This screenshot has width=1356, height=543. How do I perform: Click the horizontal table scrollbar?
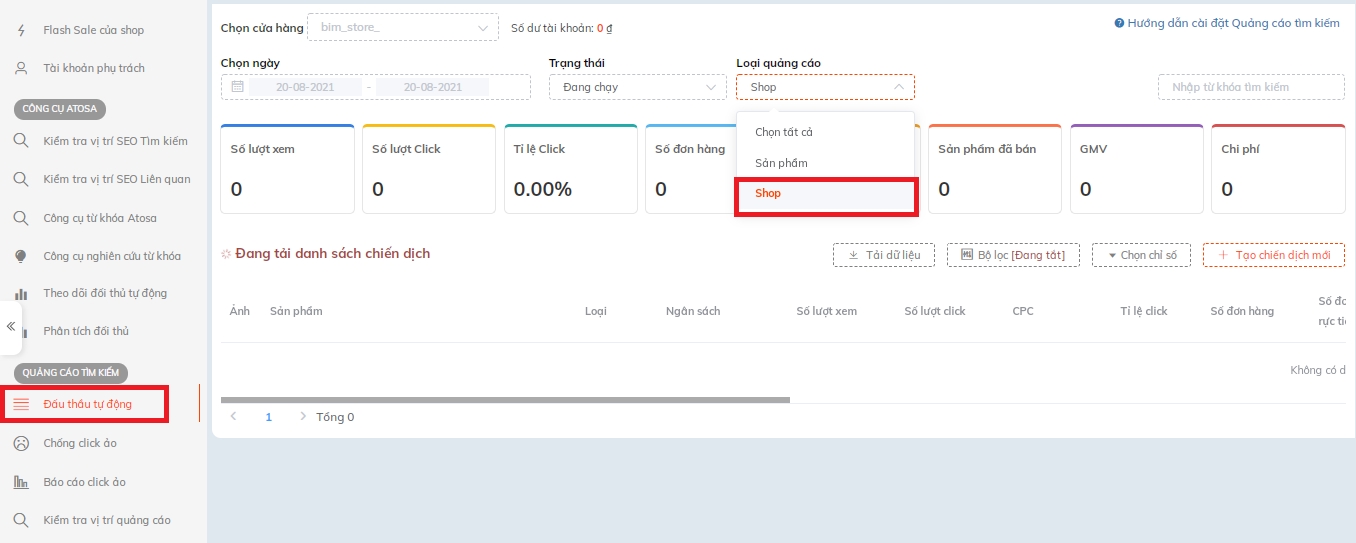coord(505,400)
